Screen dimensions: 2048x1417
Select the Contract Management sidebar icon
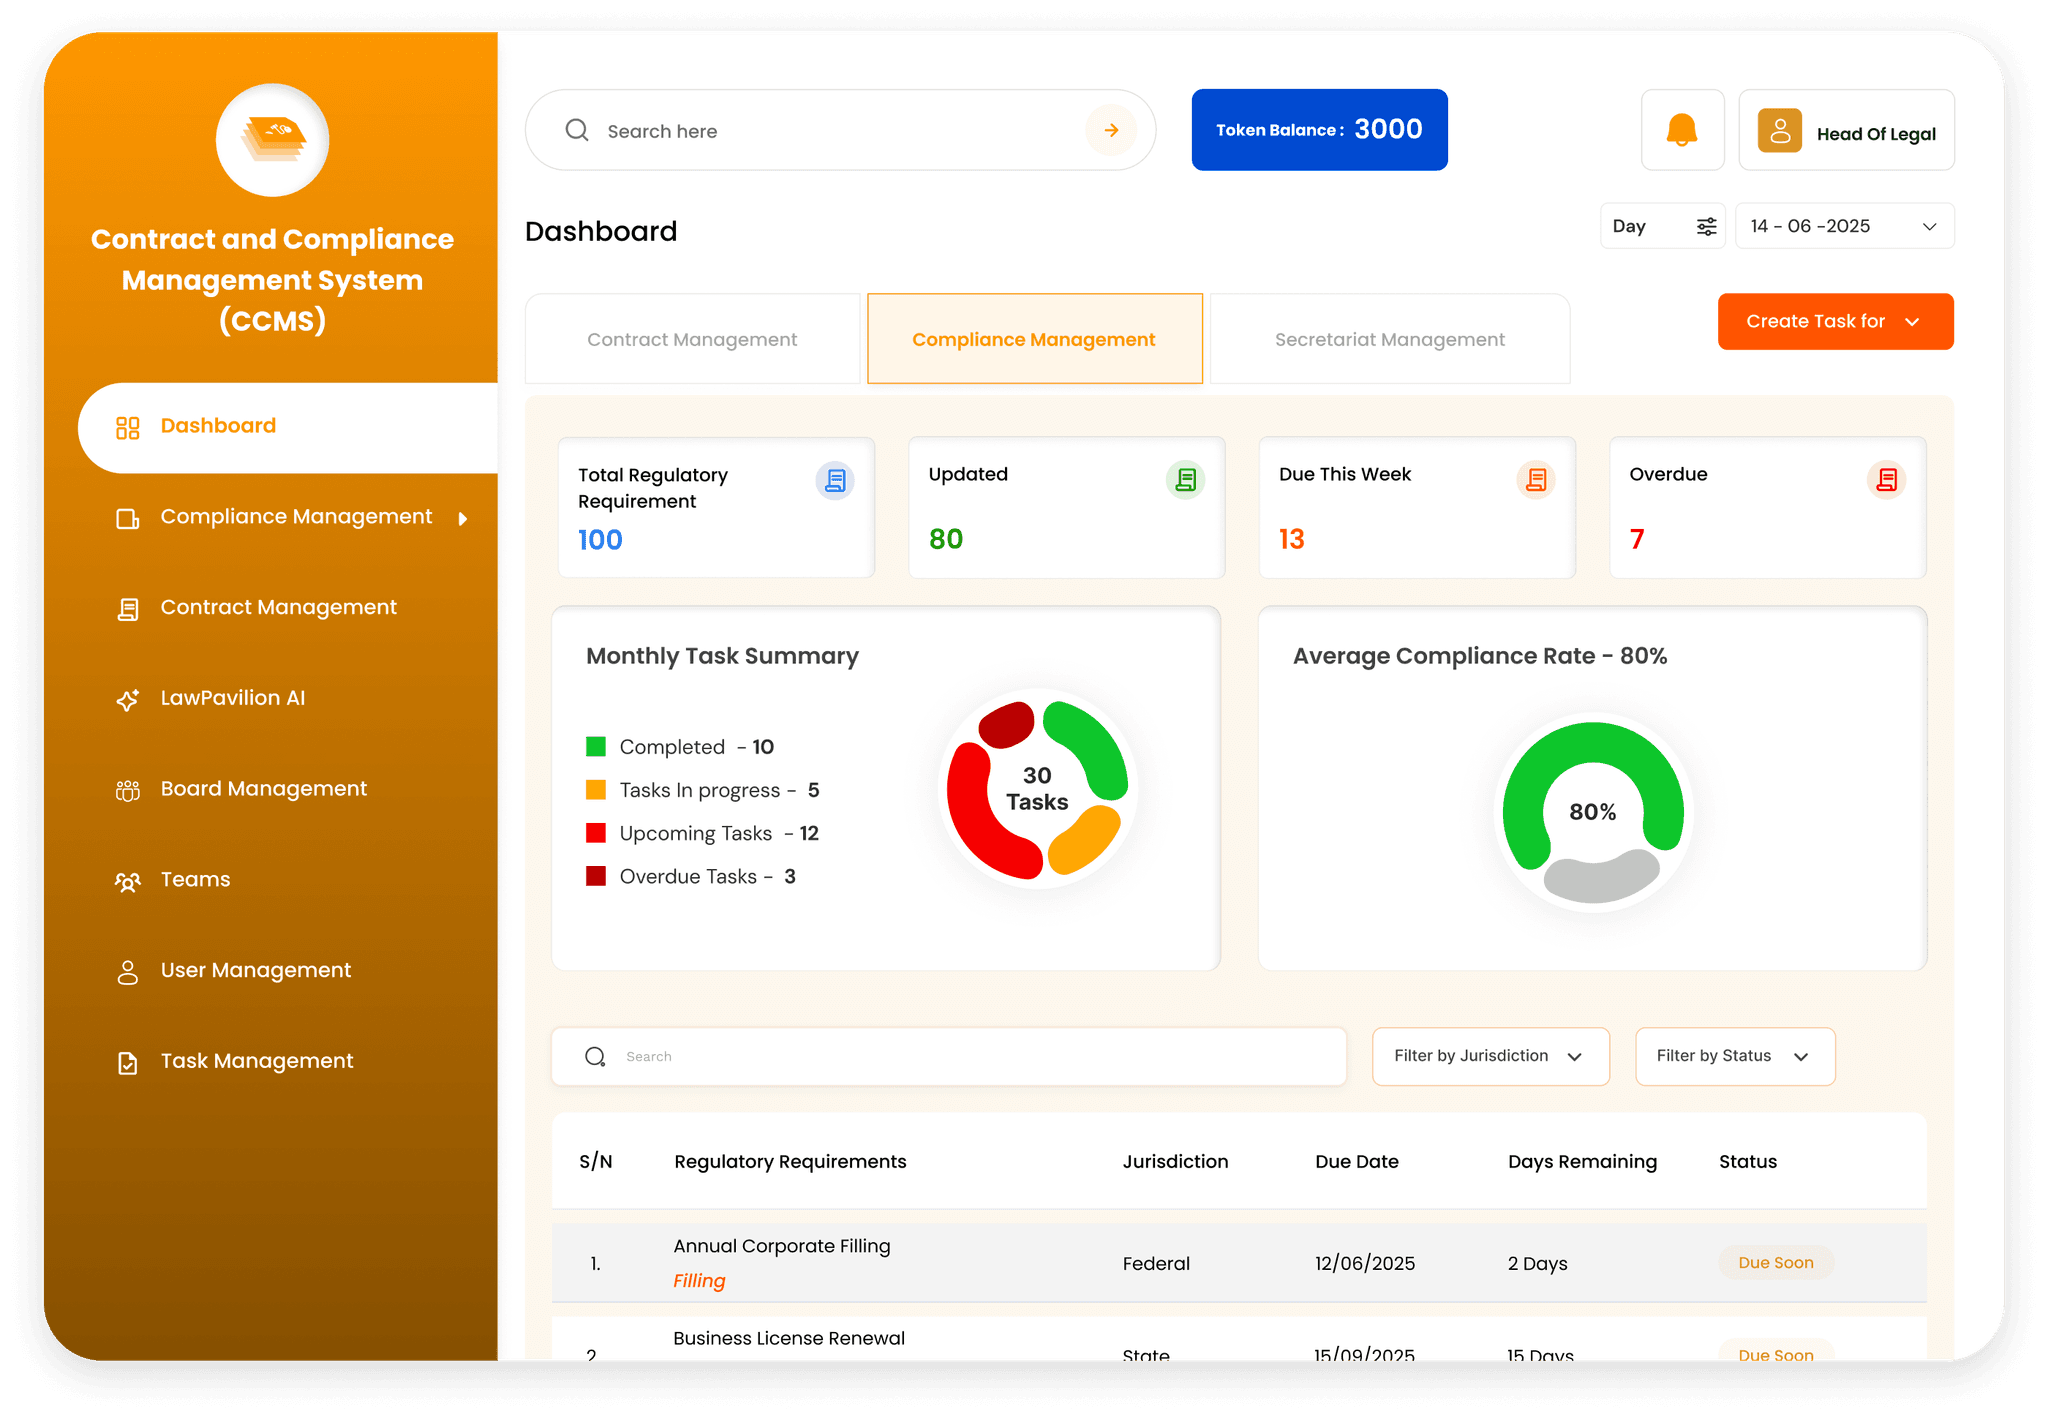pos(128,607)
